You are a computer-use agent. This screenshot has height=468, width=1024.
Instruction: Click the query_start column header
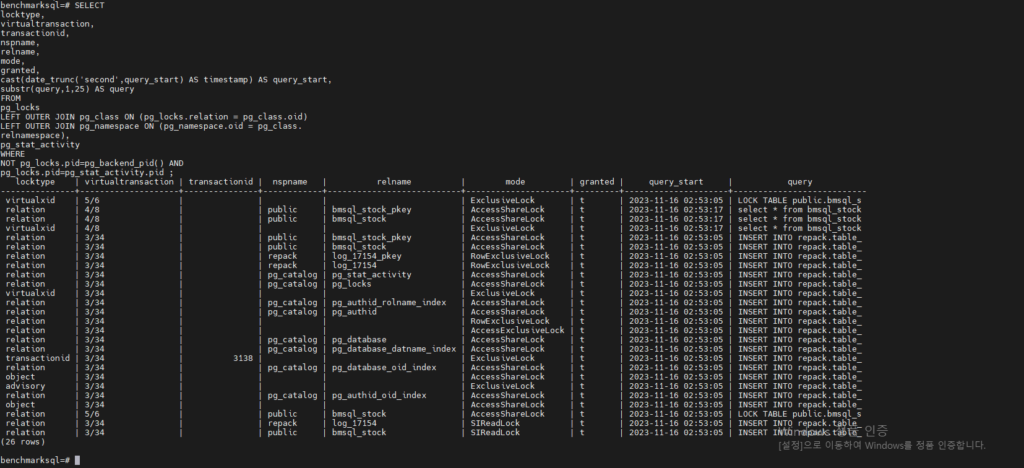point(675,182)
